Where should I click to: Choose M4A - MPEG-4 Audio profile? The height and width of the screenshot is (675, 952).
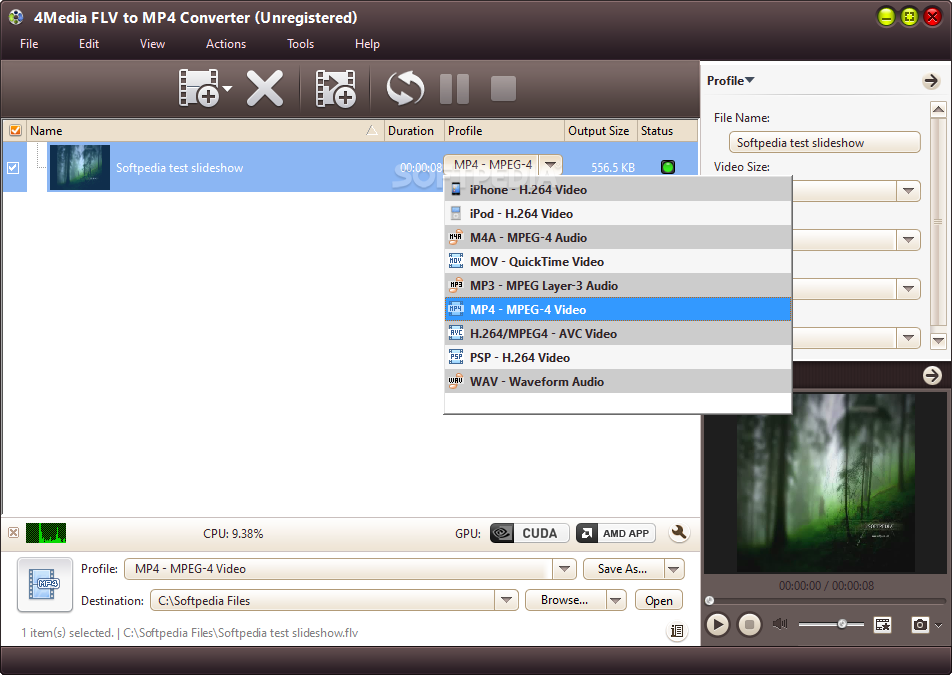point(618,237)
